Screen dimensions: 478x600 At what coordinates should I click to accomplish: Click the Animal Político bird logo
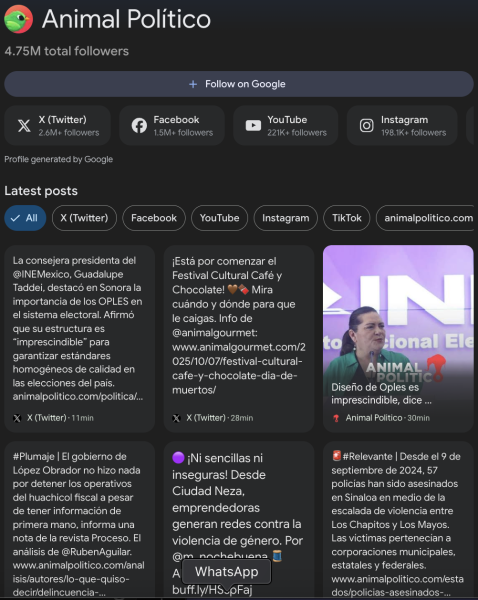click(18, 19)
